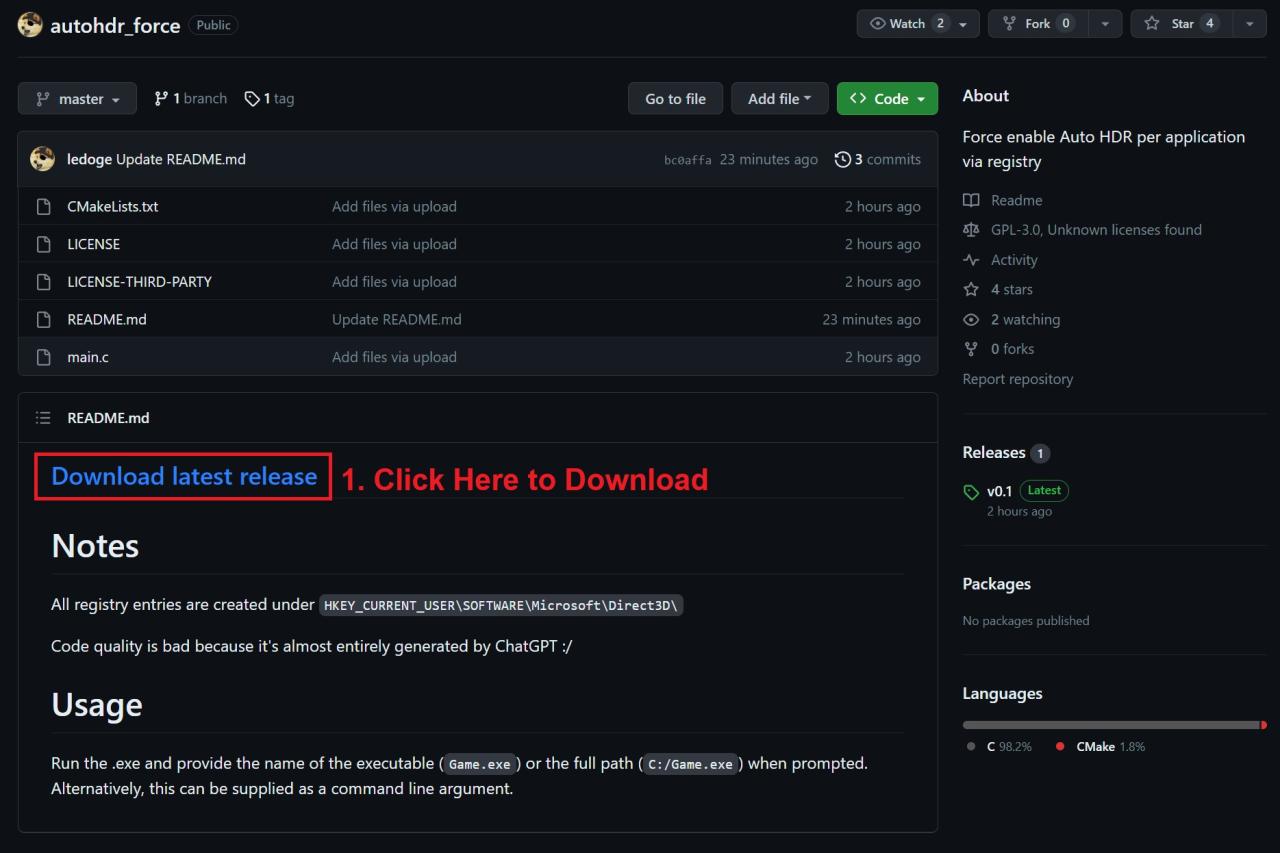The image size is (1280, 853).
Task: Open the 1 branch link
Action: (191, 99)
